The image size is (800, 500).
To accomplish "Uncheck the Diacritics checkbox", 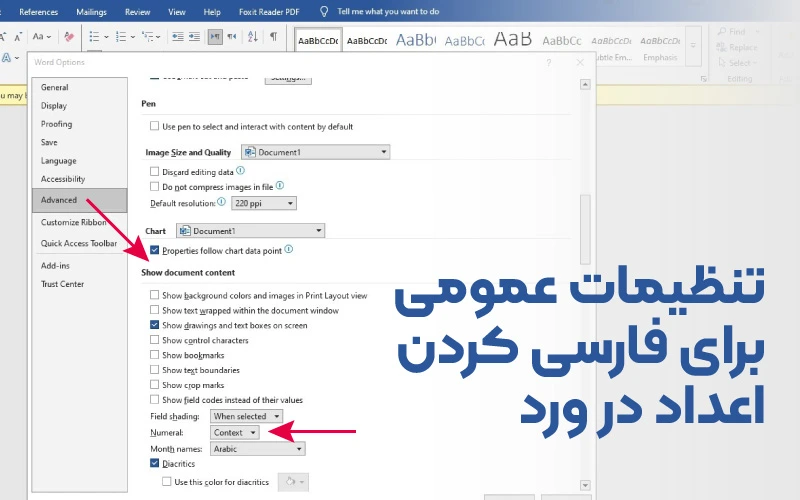I will 155,463.
